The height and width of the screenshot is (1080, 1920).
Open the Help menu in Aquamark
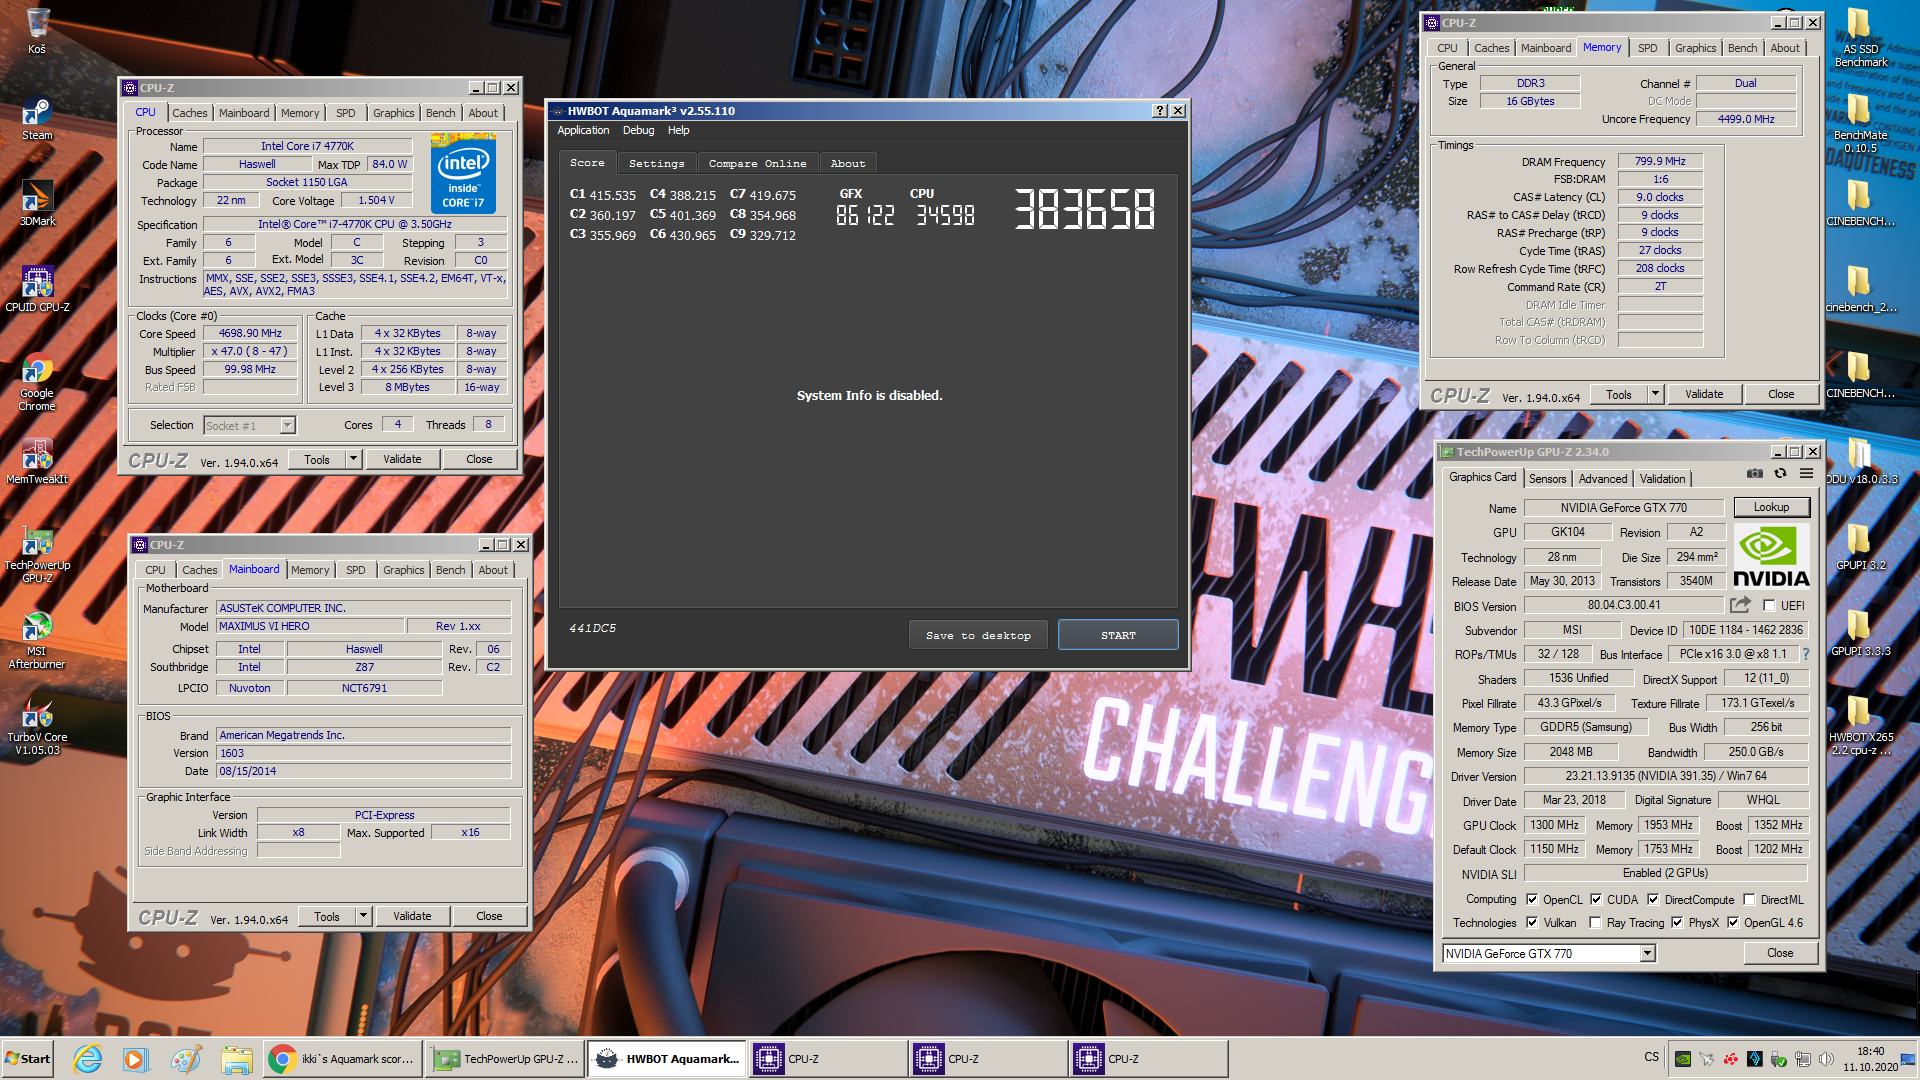678,130
